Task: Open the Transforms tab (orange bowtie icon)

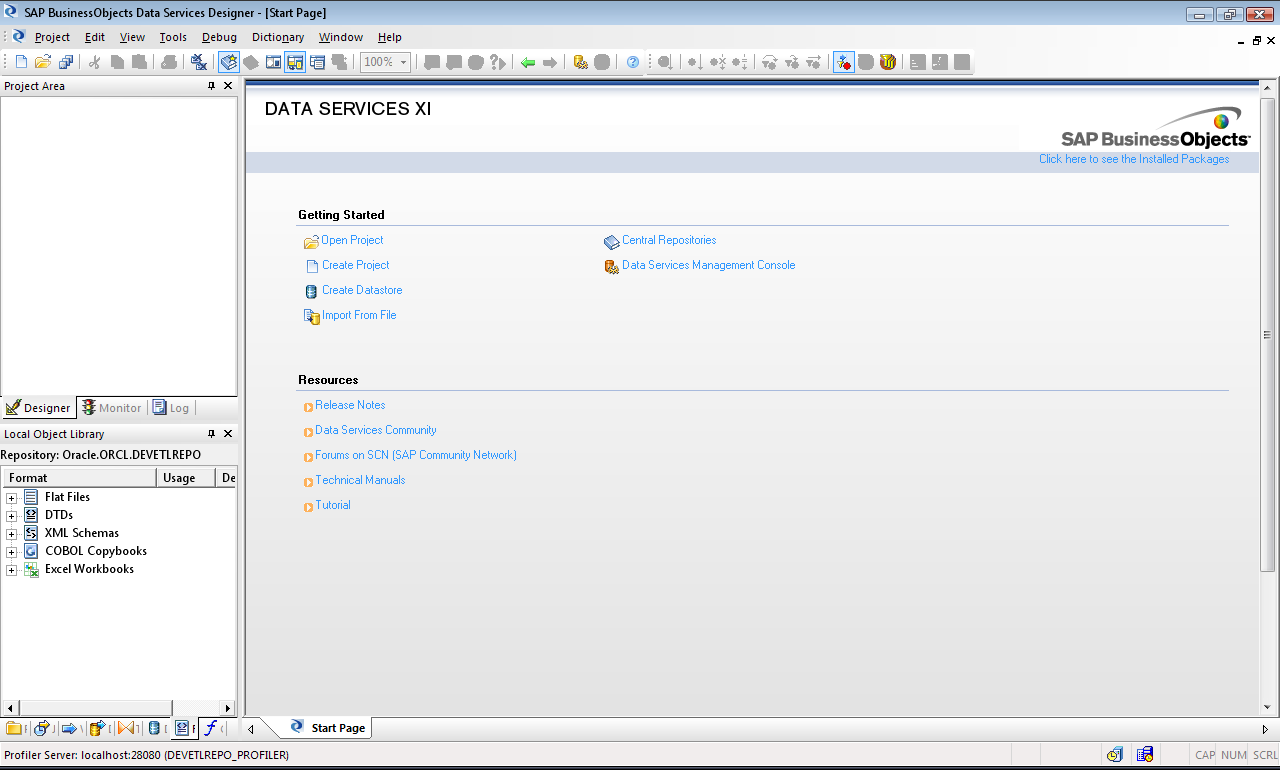Action: coord(127,728)
